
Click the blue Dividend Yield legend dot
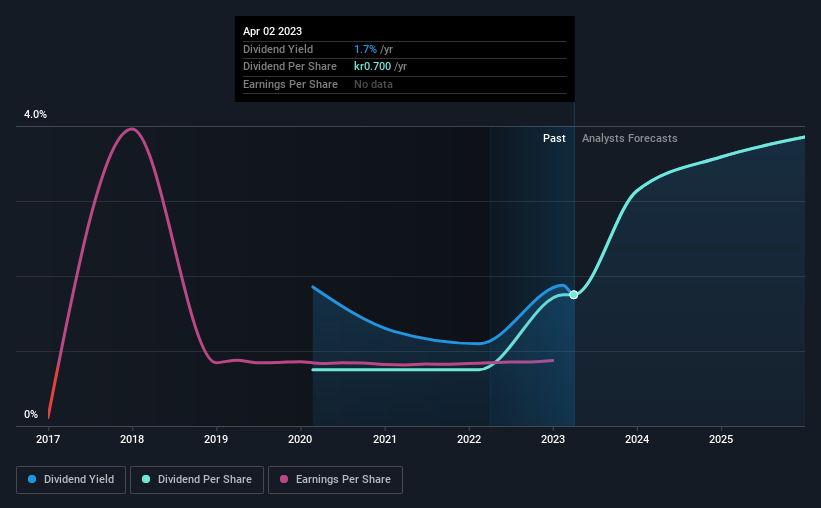32,479
